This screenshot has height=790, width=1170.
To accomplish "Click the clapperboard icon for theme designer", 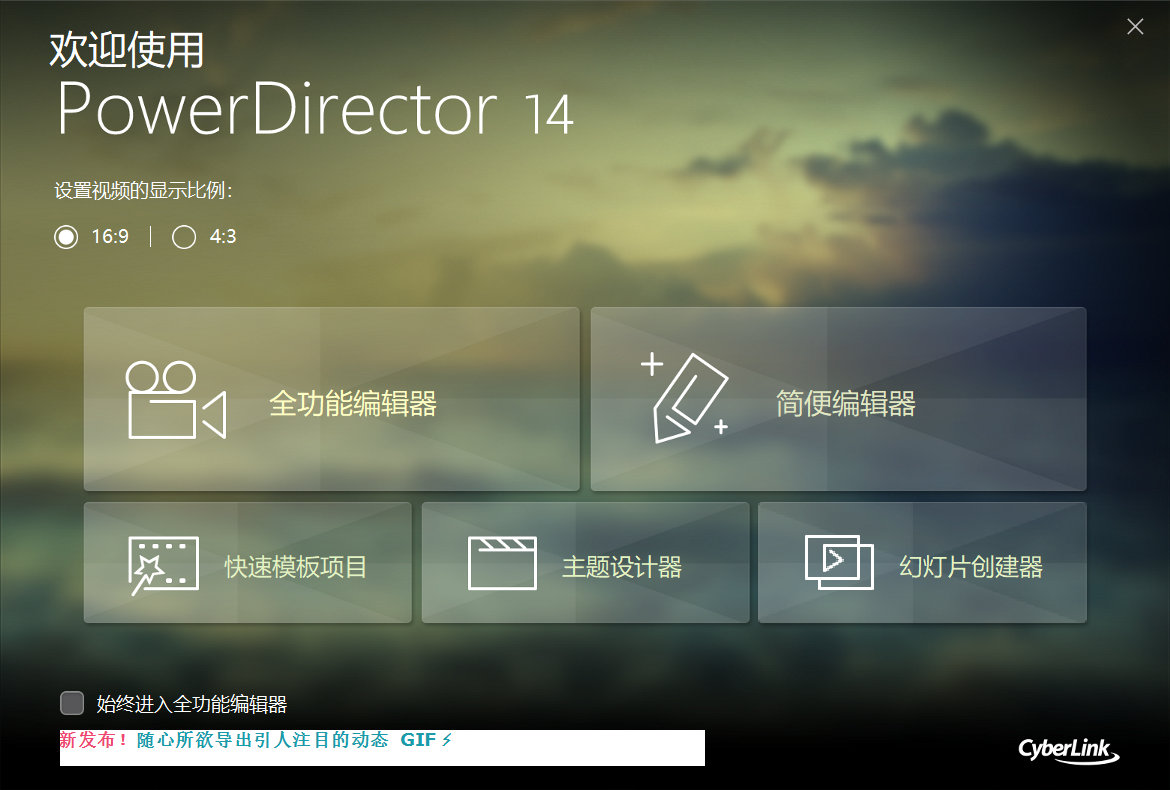I will tap(502, 563).
